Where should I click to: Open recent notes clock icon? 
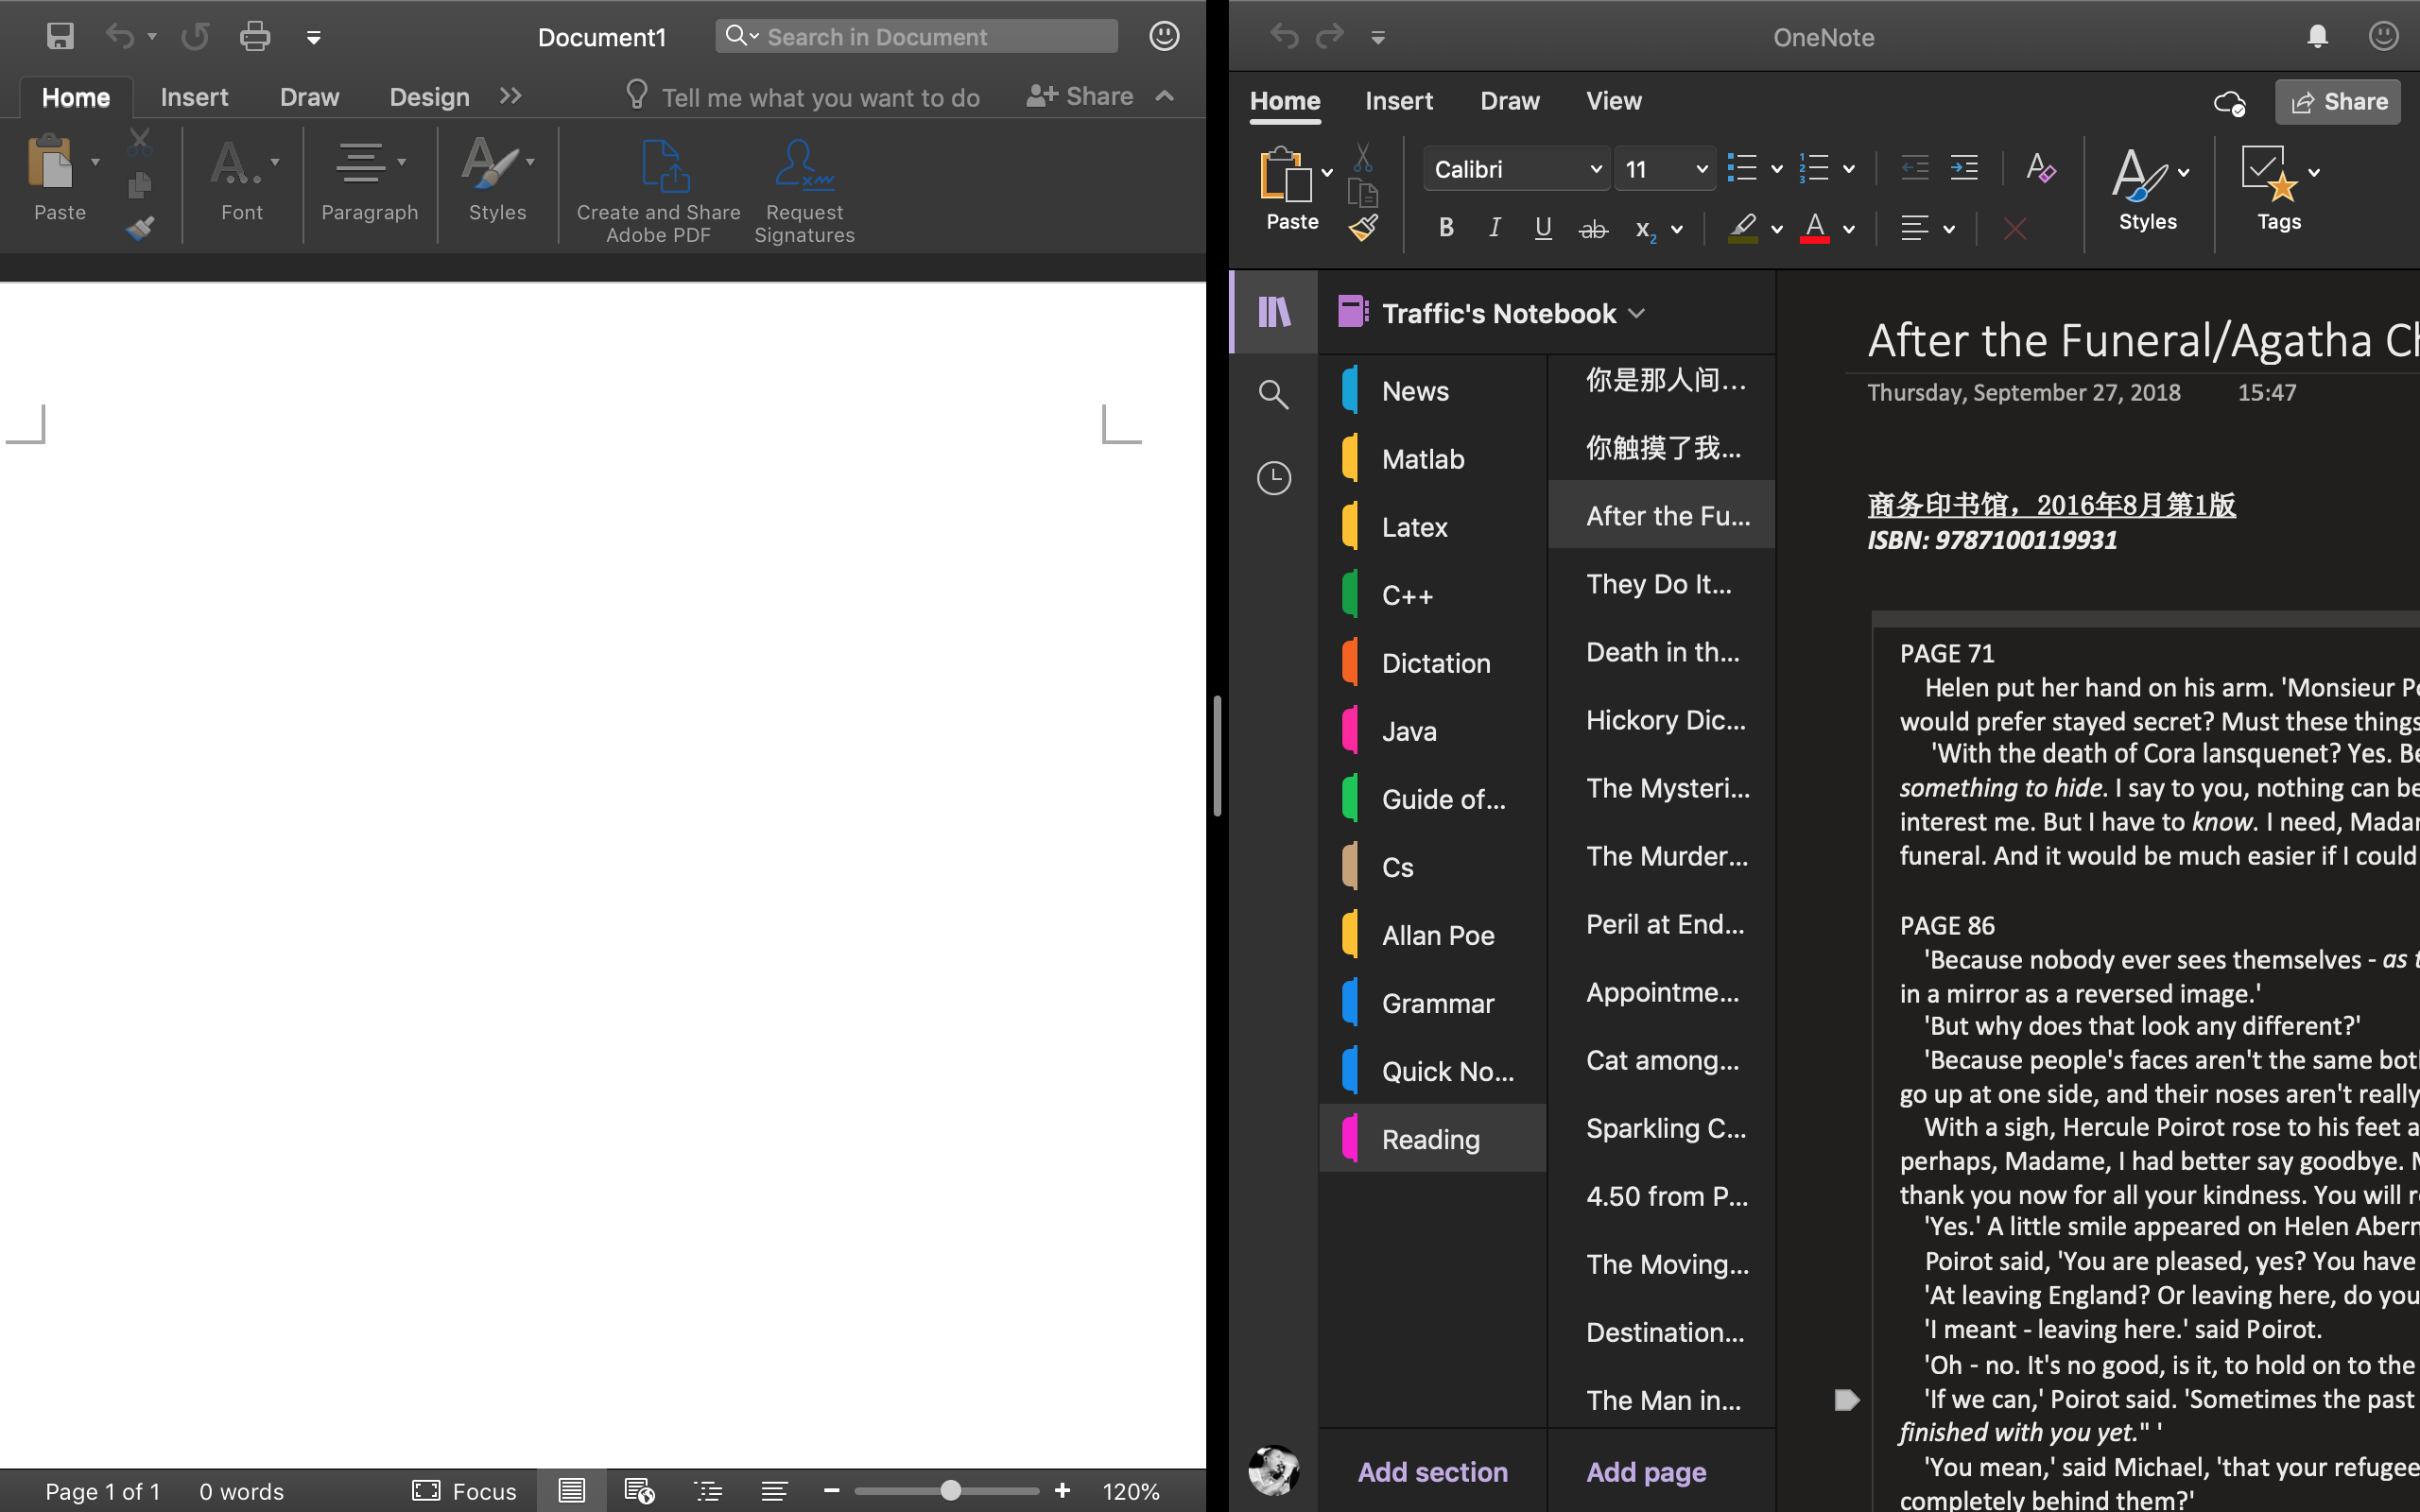[1273, 478]
